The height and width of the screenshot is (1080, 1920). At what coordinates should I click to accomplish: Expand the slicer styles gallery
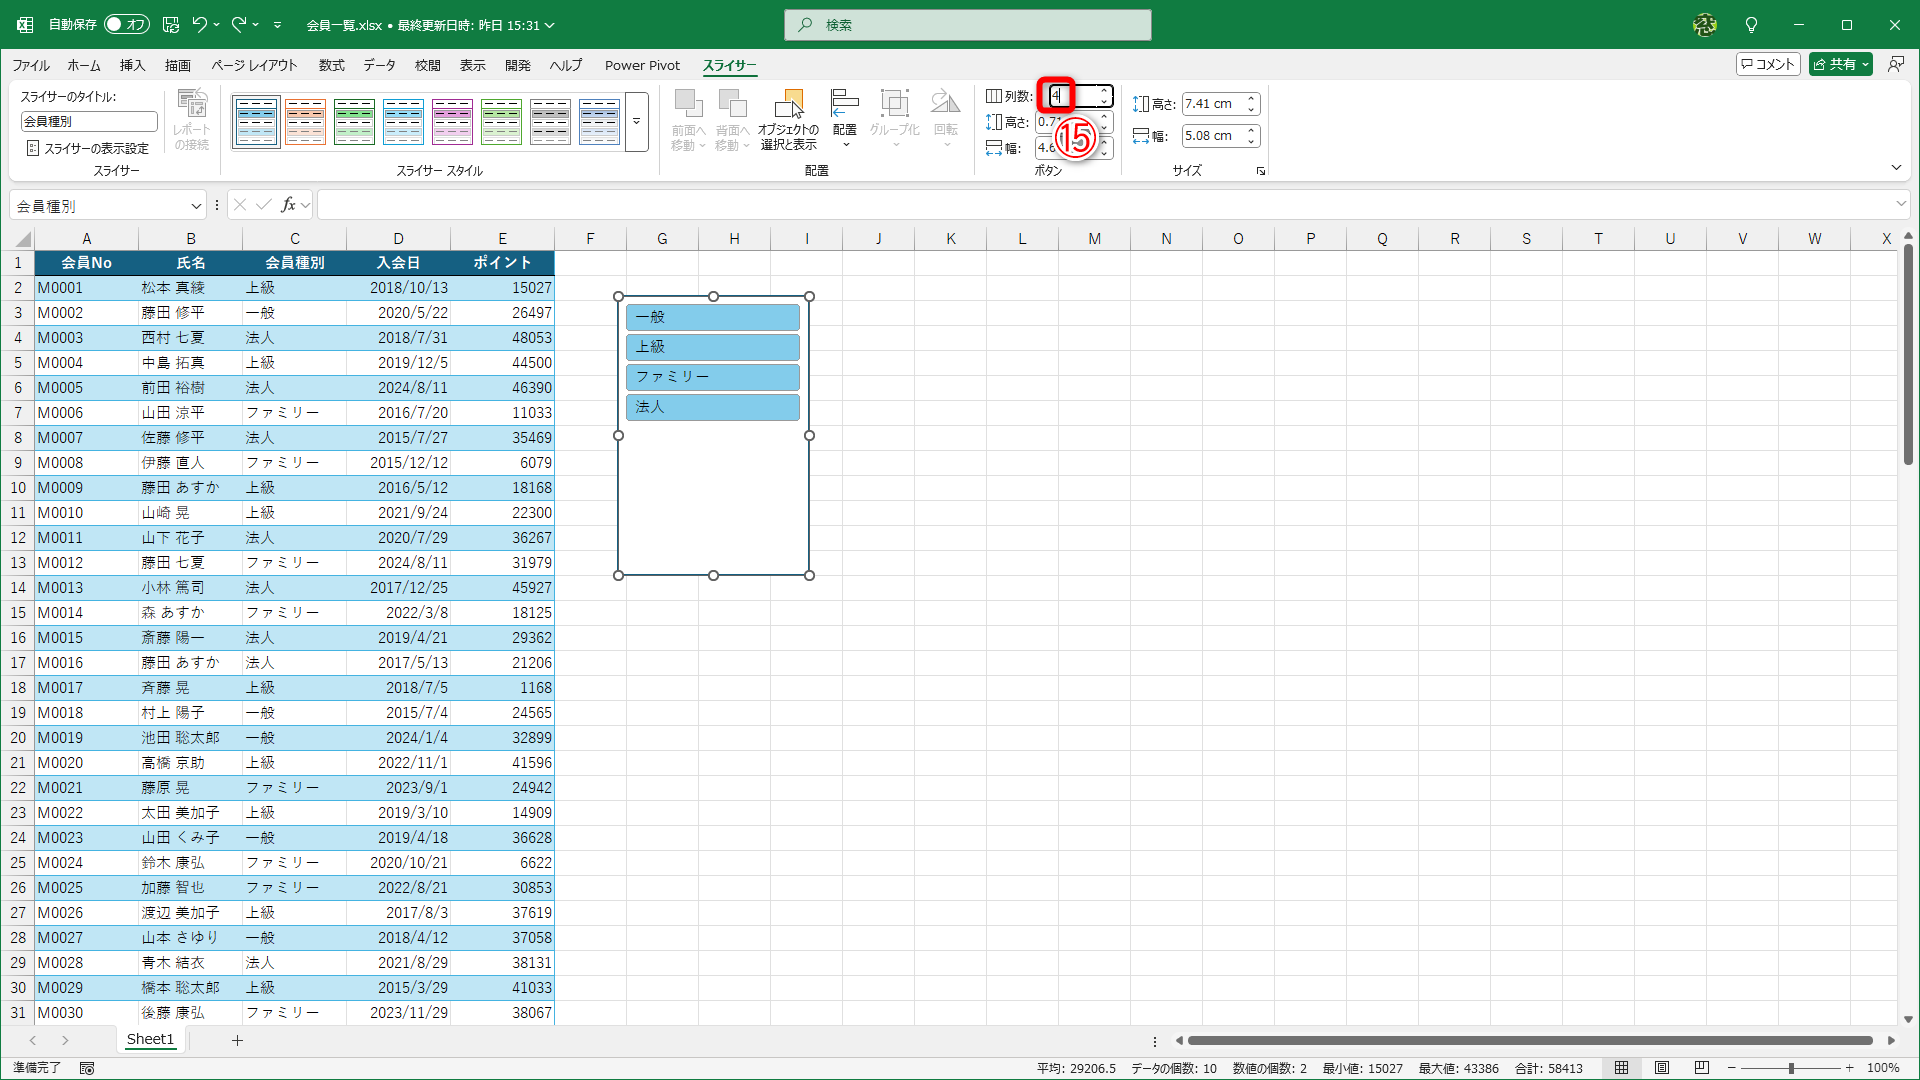637,122
